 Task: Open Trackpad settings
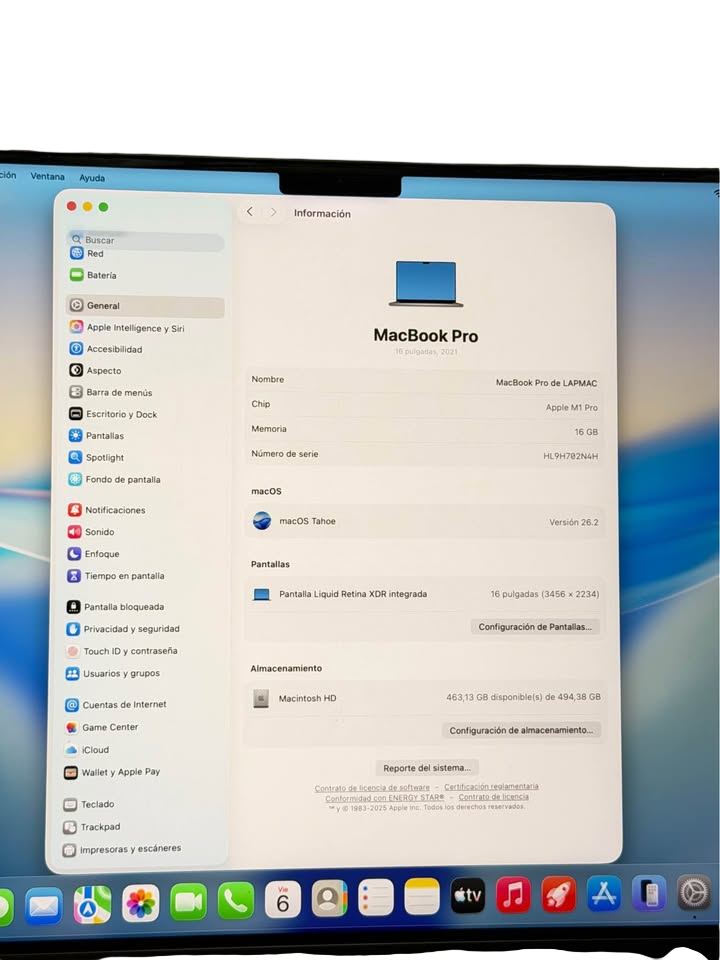(92, 827)
